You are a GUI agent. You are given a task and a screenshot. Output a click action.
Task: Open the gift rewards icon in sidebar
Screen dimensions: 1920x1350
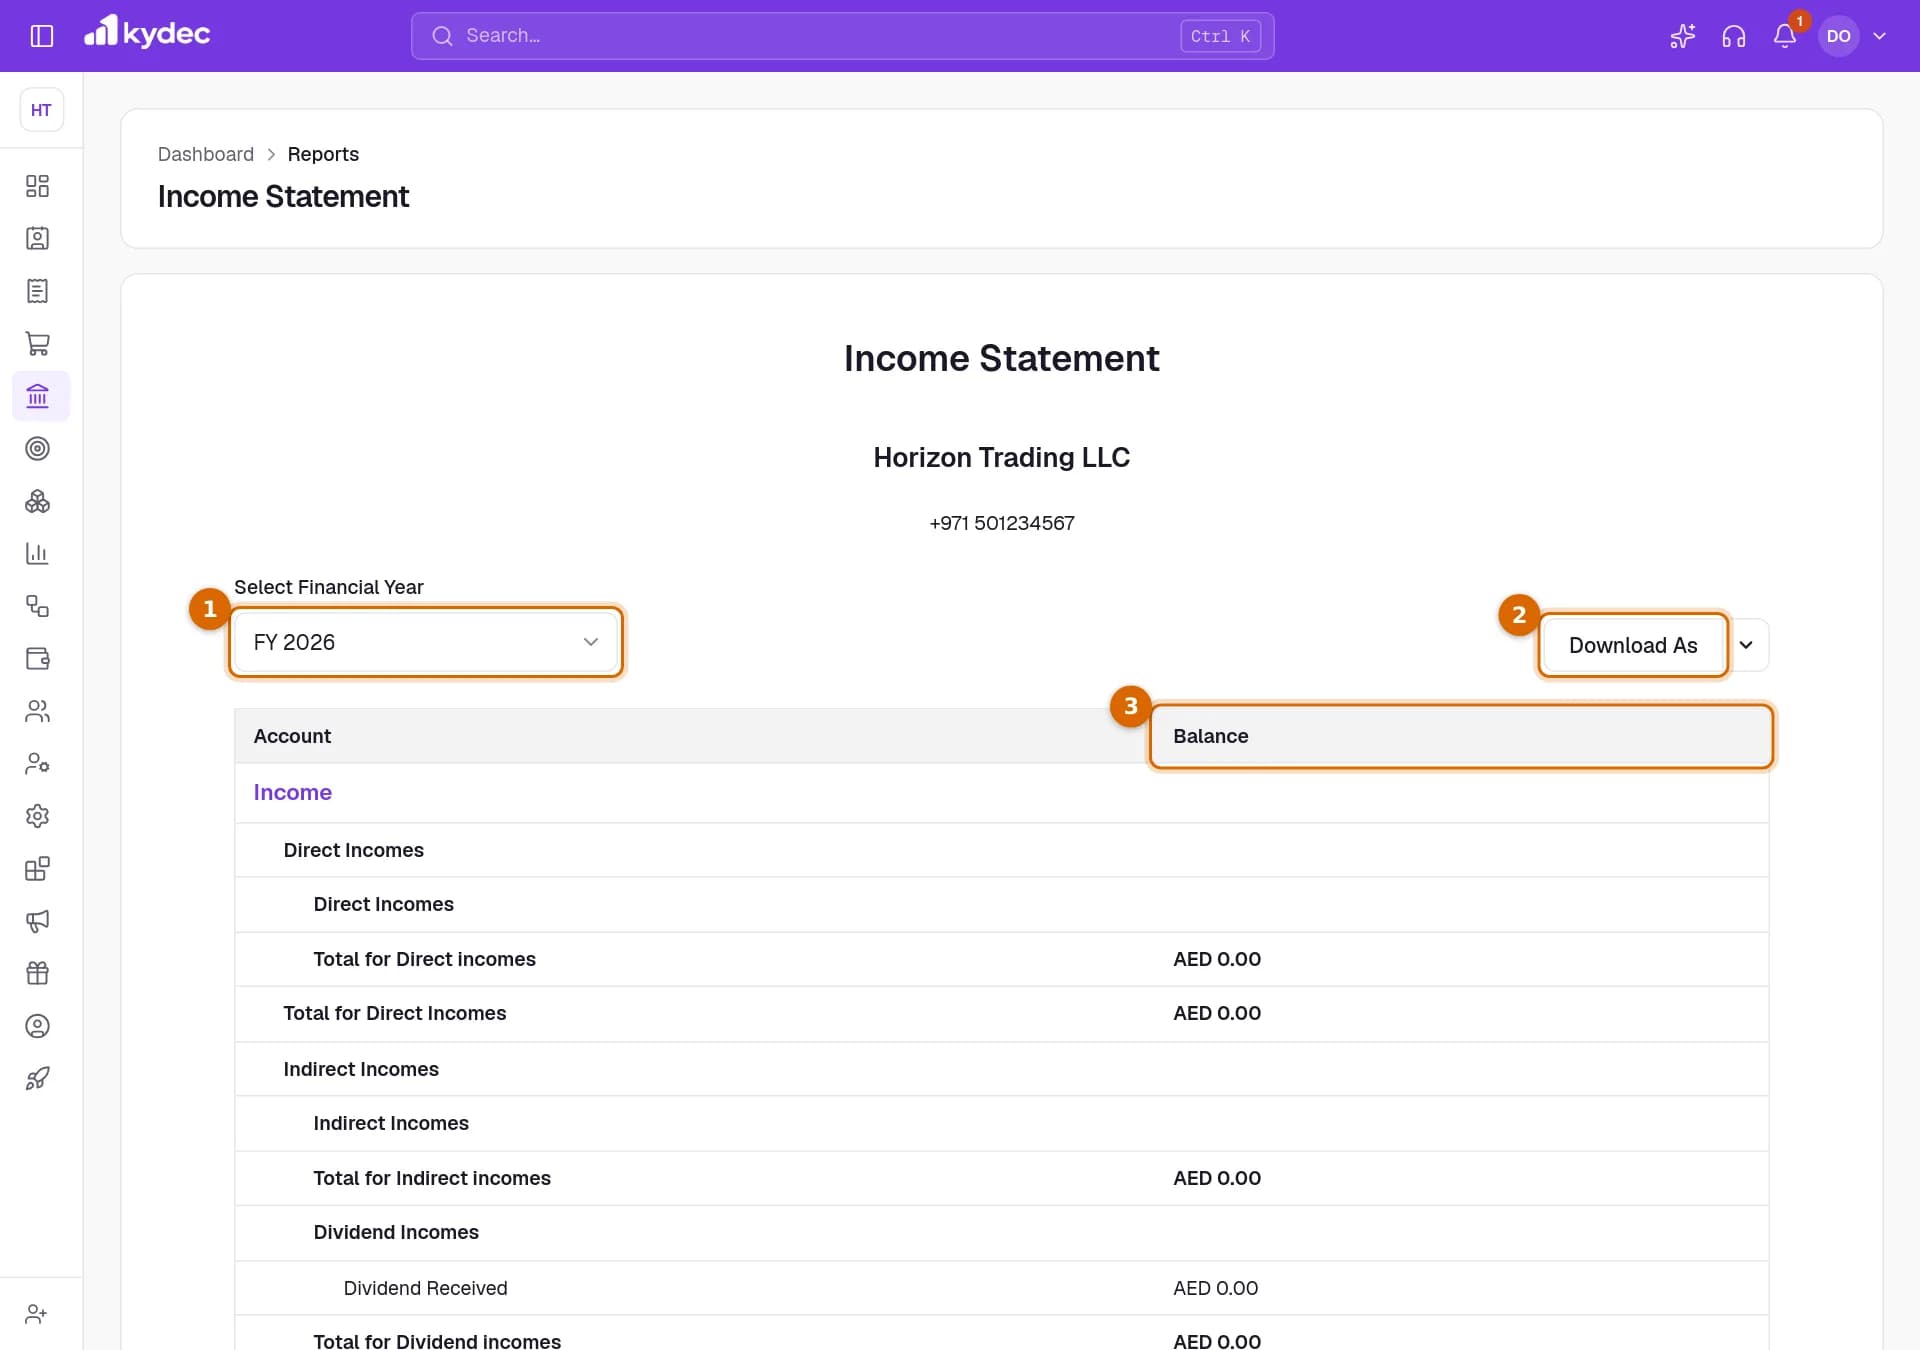pos(37,973)
